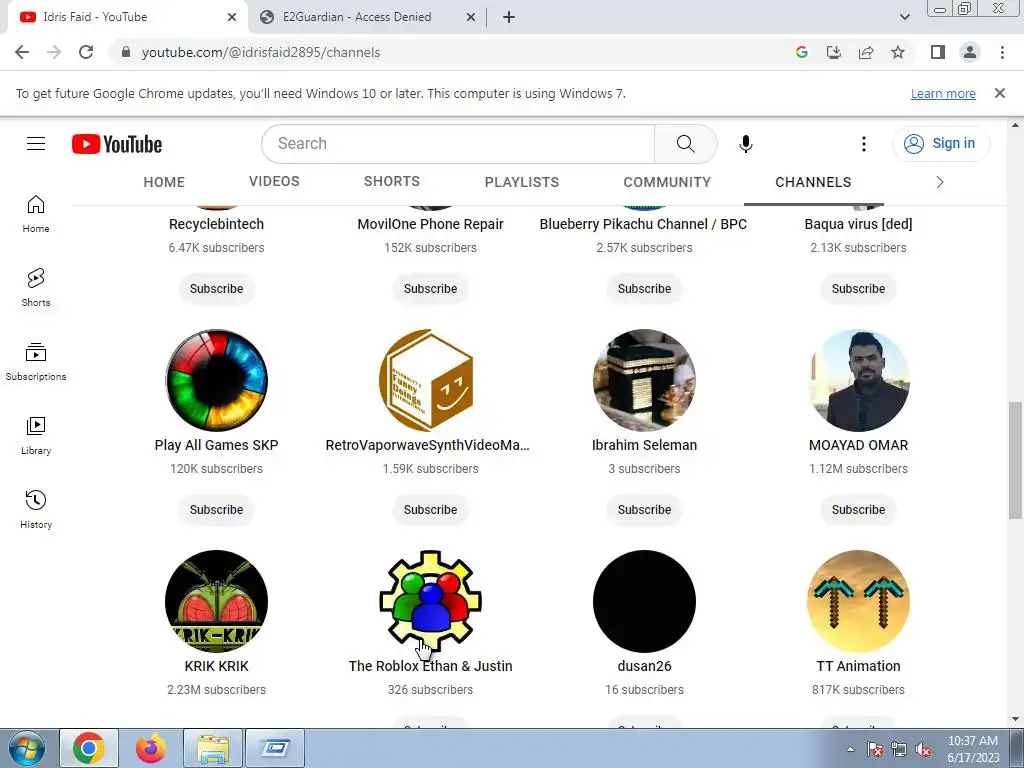Share this page icon in address bar
This screenshot has width=1024, height=768.
[866, 52]
